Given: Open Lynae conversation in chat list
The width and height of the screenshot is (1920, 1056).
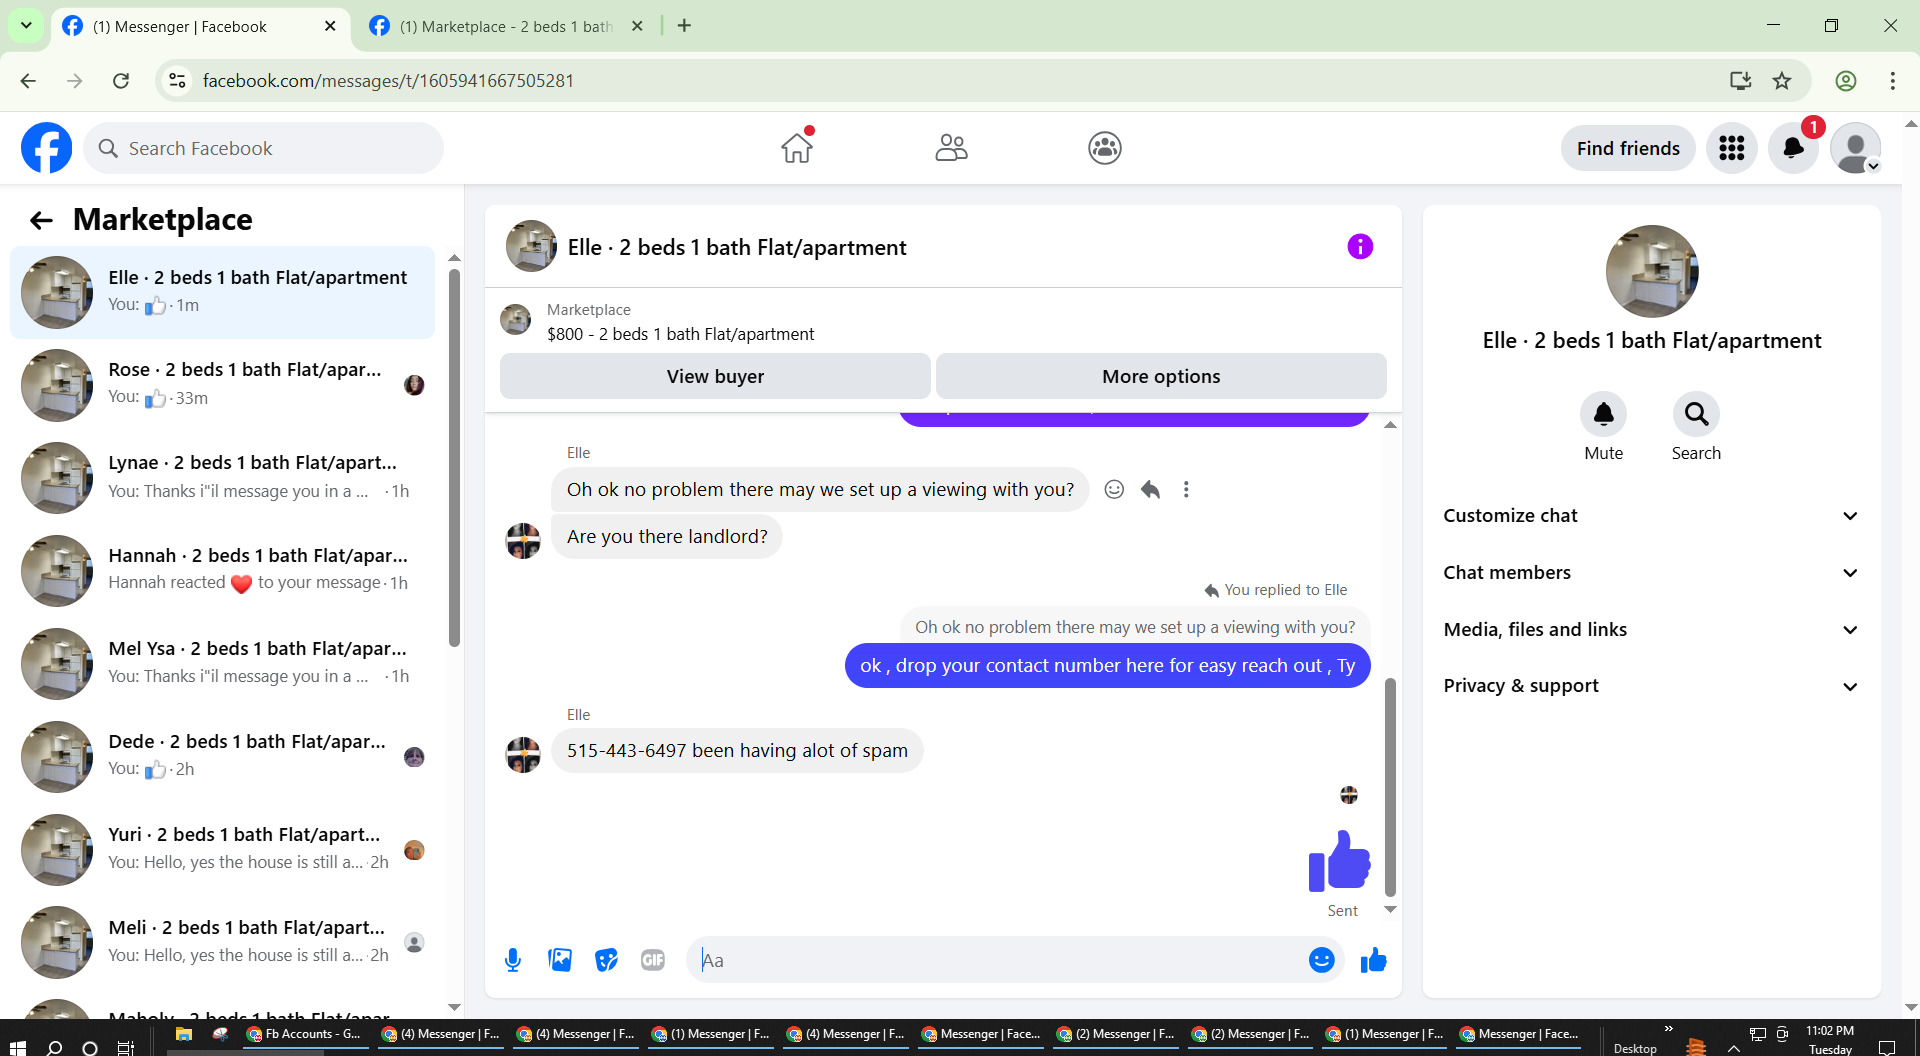Looking at the screenshot, I should coord(222,478).
